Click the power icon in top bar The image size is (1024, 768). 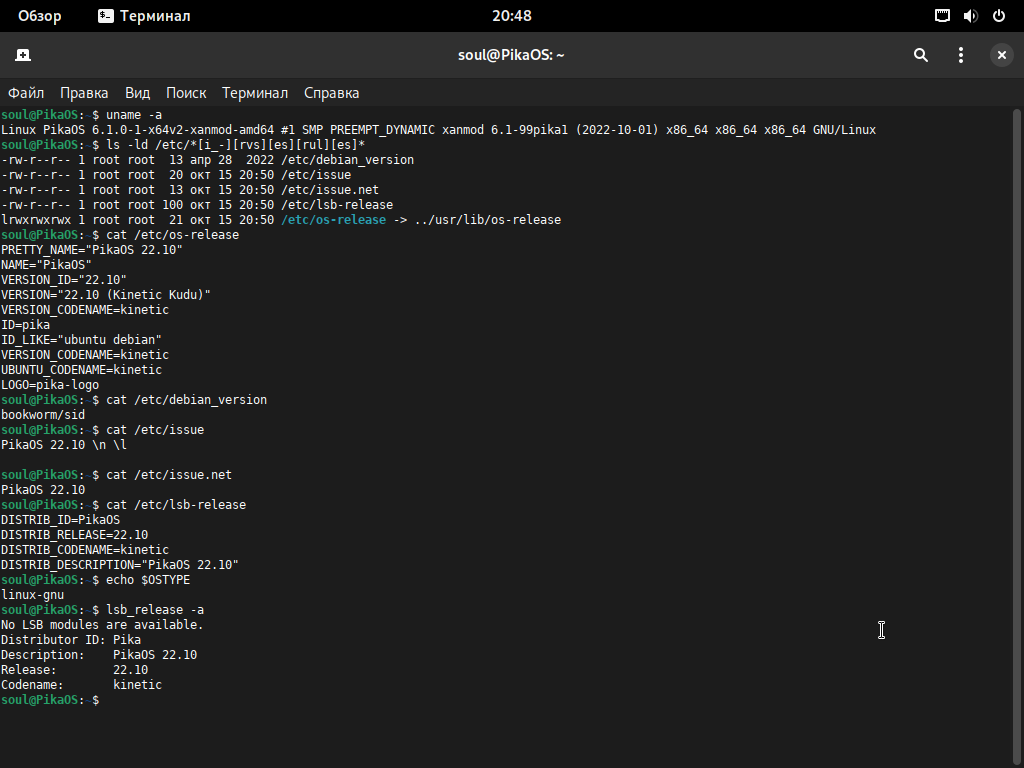tap(999, 16)
